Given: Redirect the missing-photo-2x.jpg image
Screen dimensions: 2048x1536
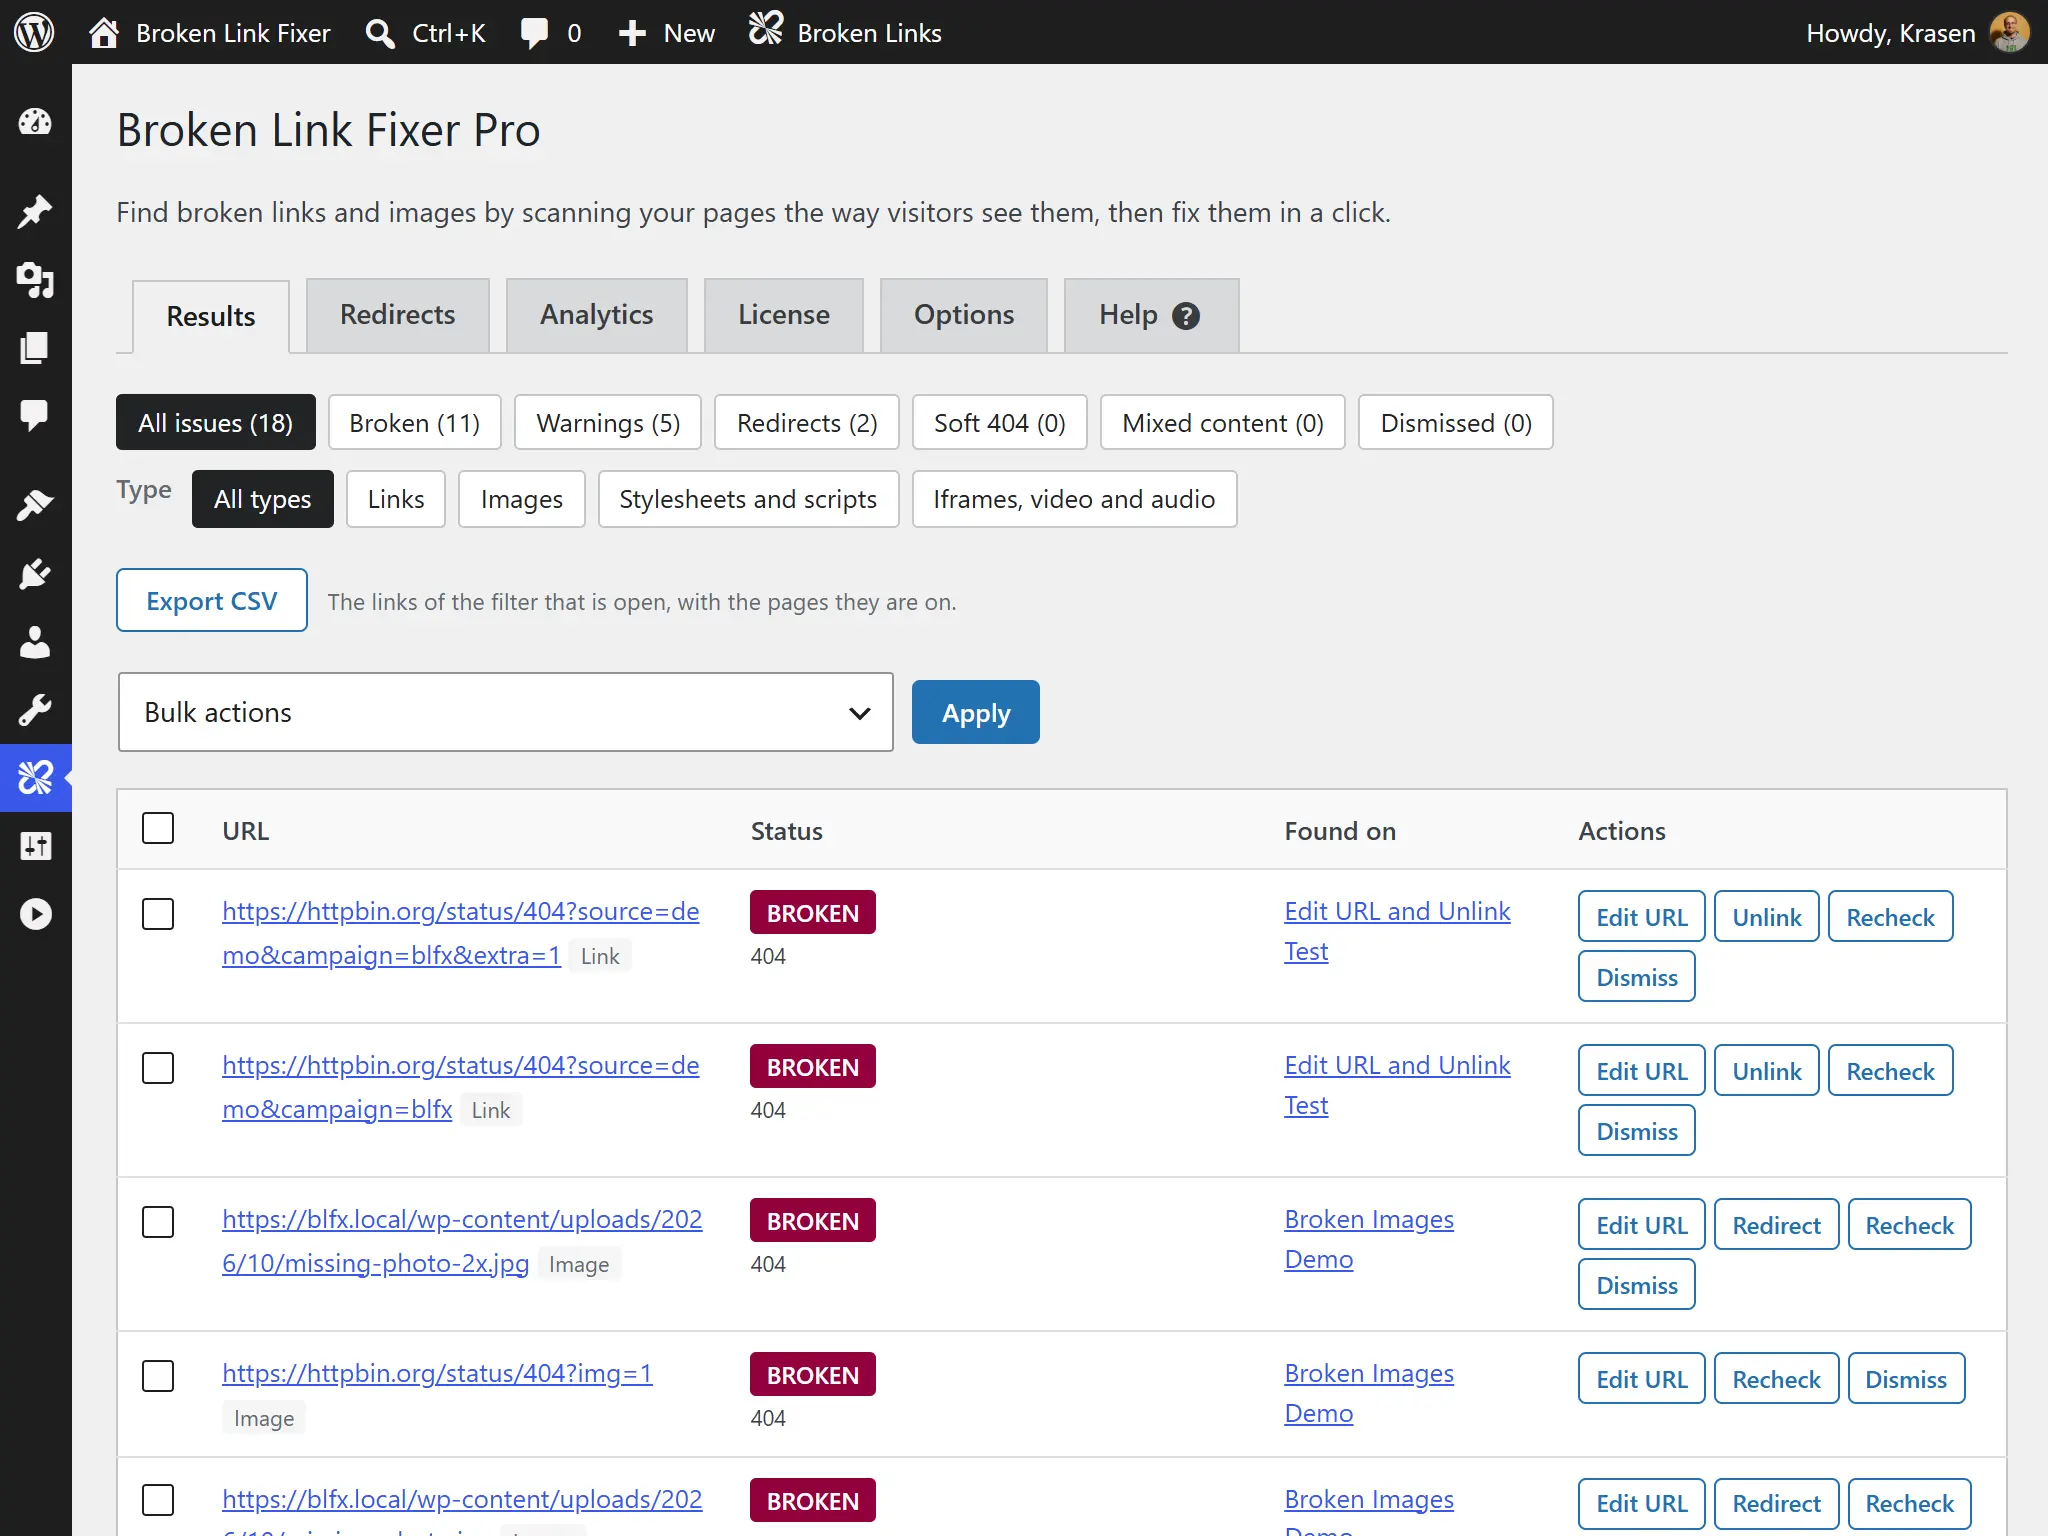Looking at the screenshot, I should [1777, 1225].
